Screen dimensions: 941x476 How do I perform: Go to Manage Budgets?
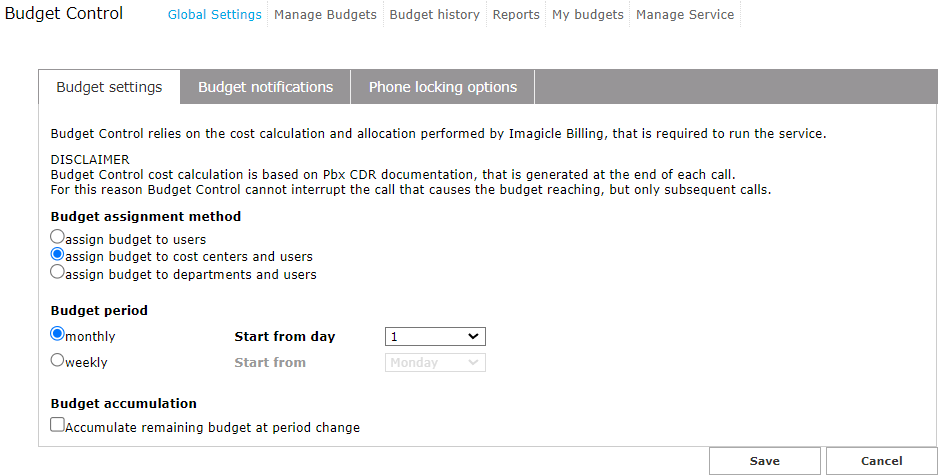pyautogui.click(x=325, y=15)
